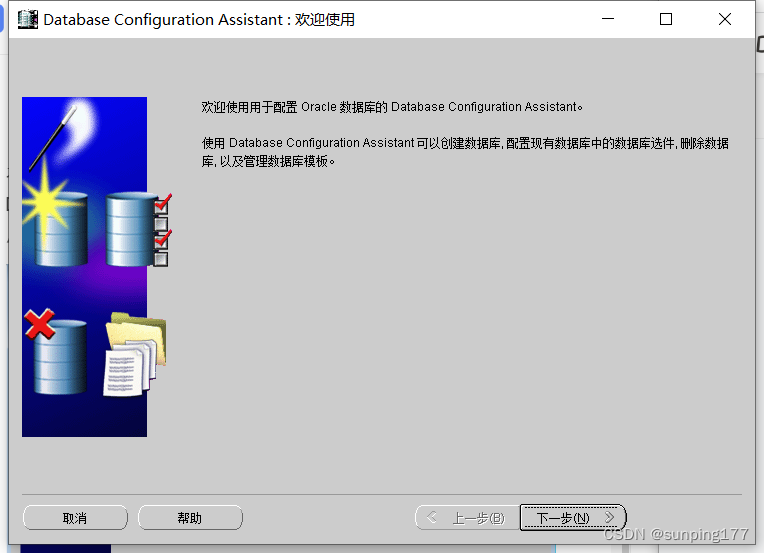The width and height of the screenshot is (764, 553).
Task: Click the window title 欢迎使用 text
Action: 325,19
